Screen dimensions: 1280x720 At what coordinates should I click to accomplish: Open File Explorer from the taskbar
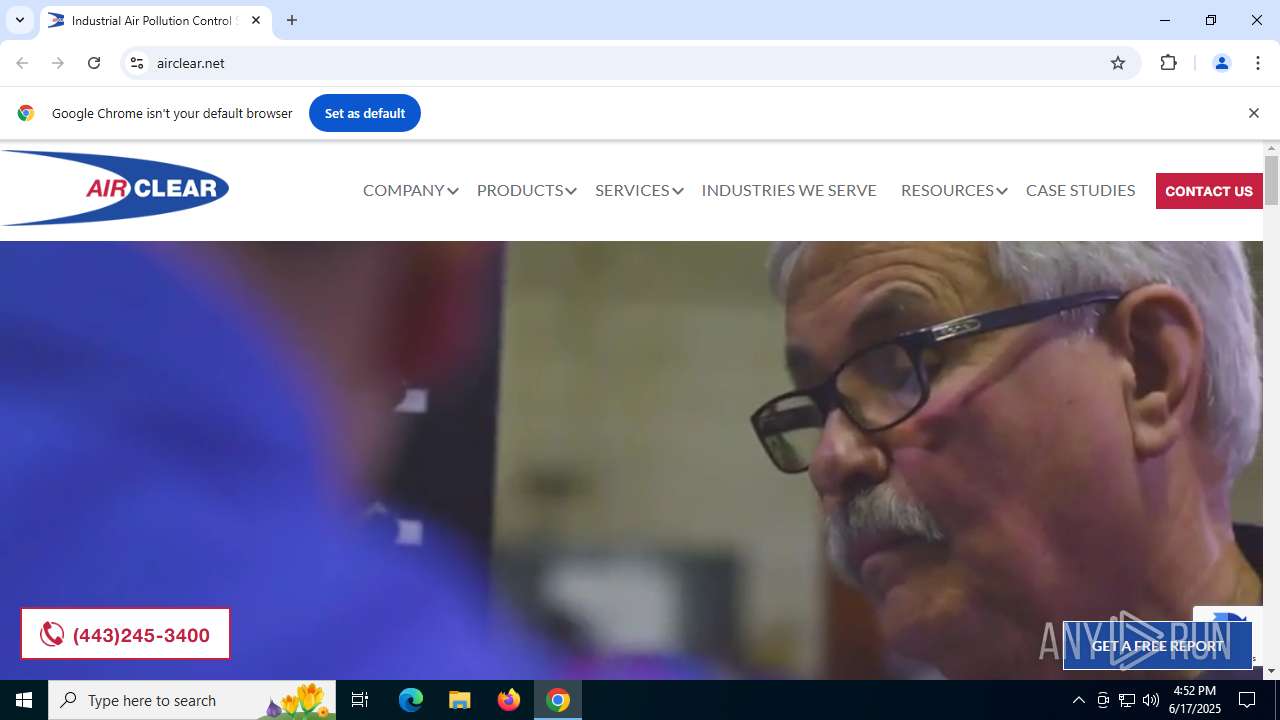tap(460, 700)
